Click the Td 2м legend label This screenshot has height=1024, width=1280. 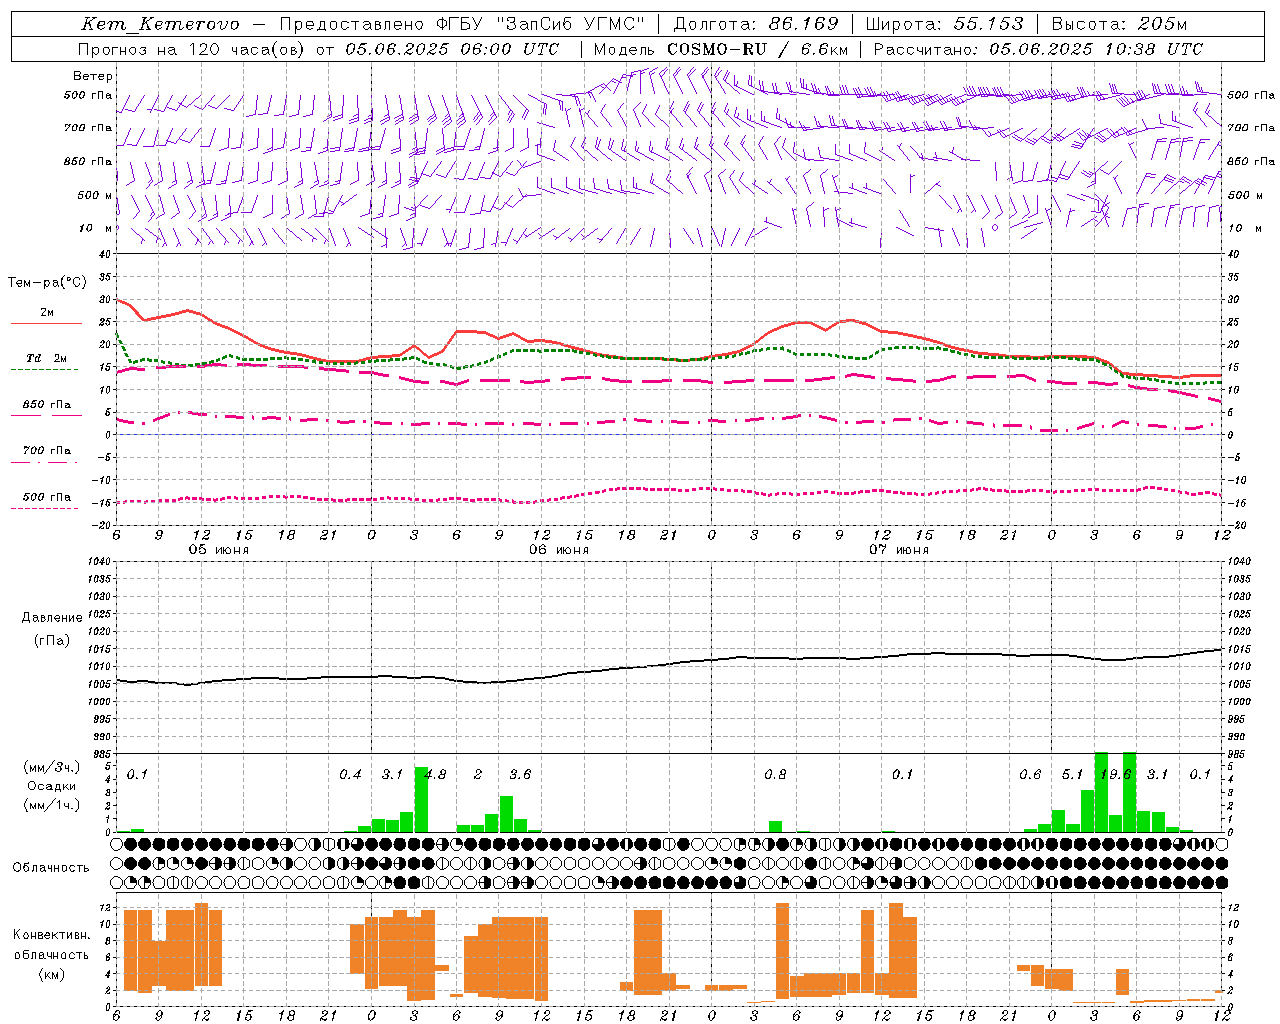46,358
